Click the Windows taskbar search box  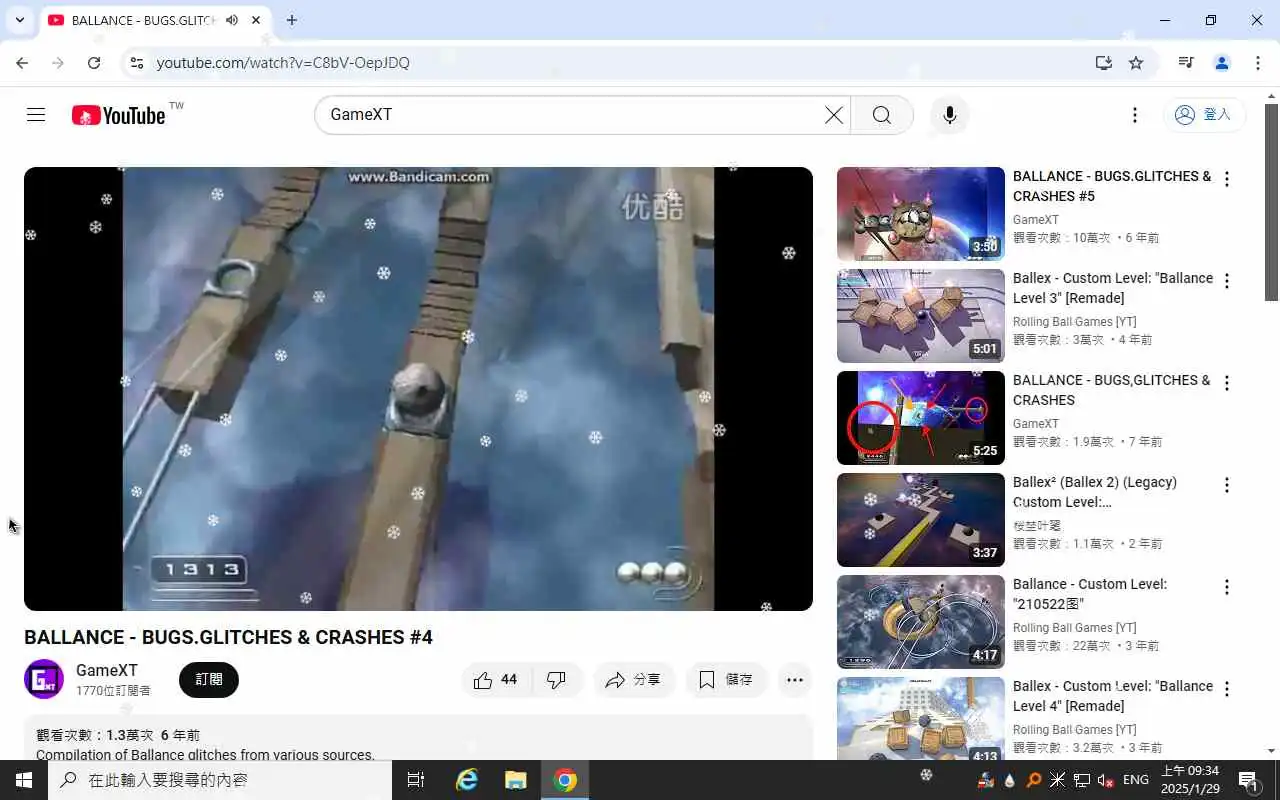(220, 780)
